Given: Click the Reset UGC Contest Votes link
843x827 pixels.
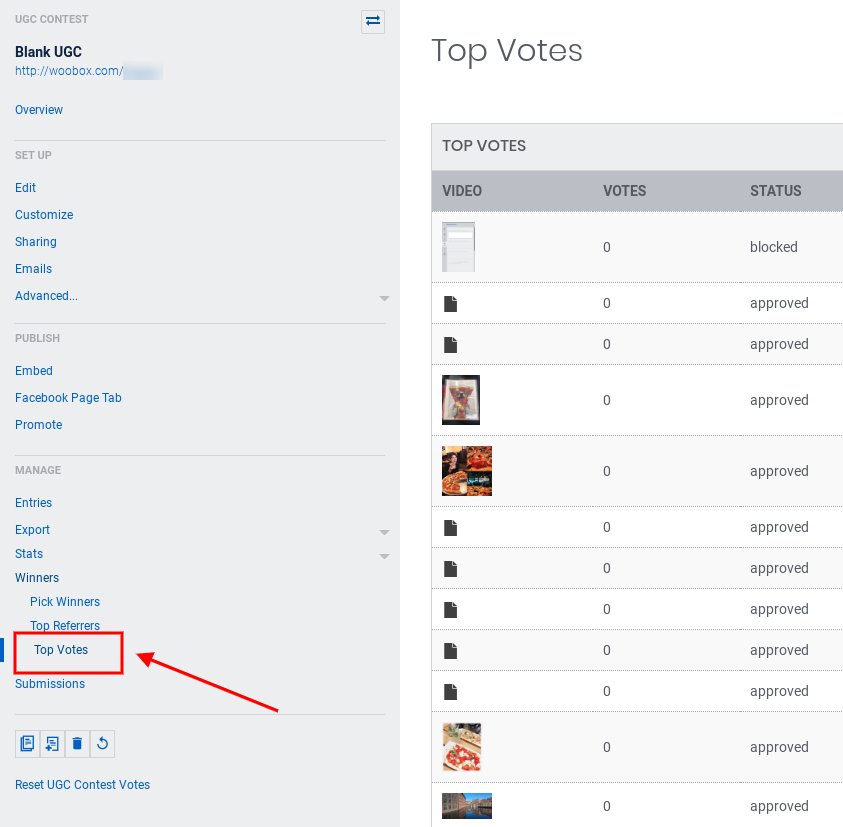Looking at the screenshot, I should 82,785.
